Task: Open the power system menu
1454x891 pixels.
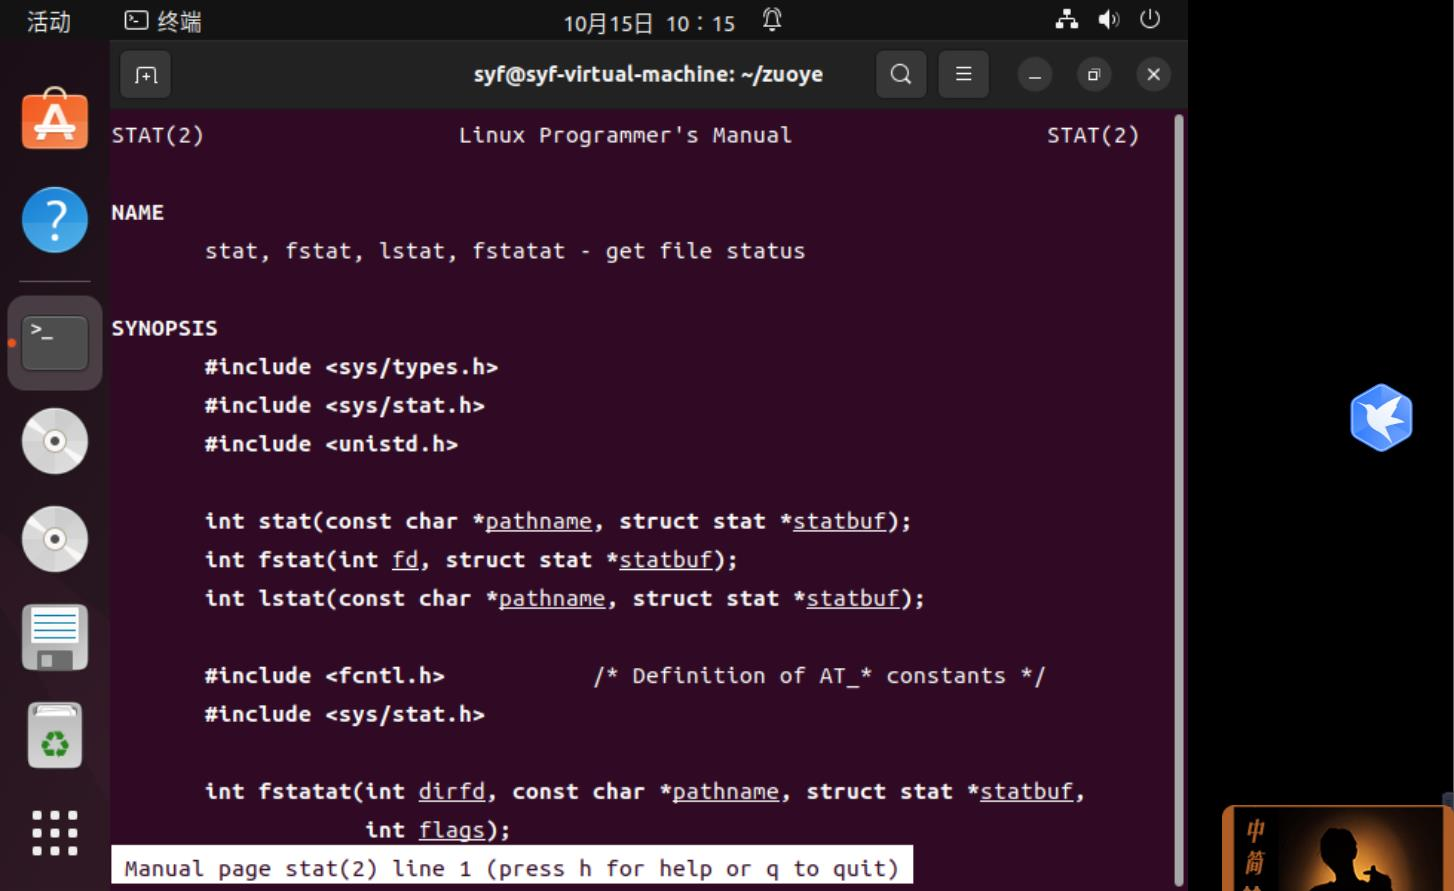Action: click(1150, 19)
